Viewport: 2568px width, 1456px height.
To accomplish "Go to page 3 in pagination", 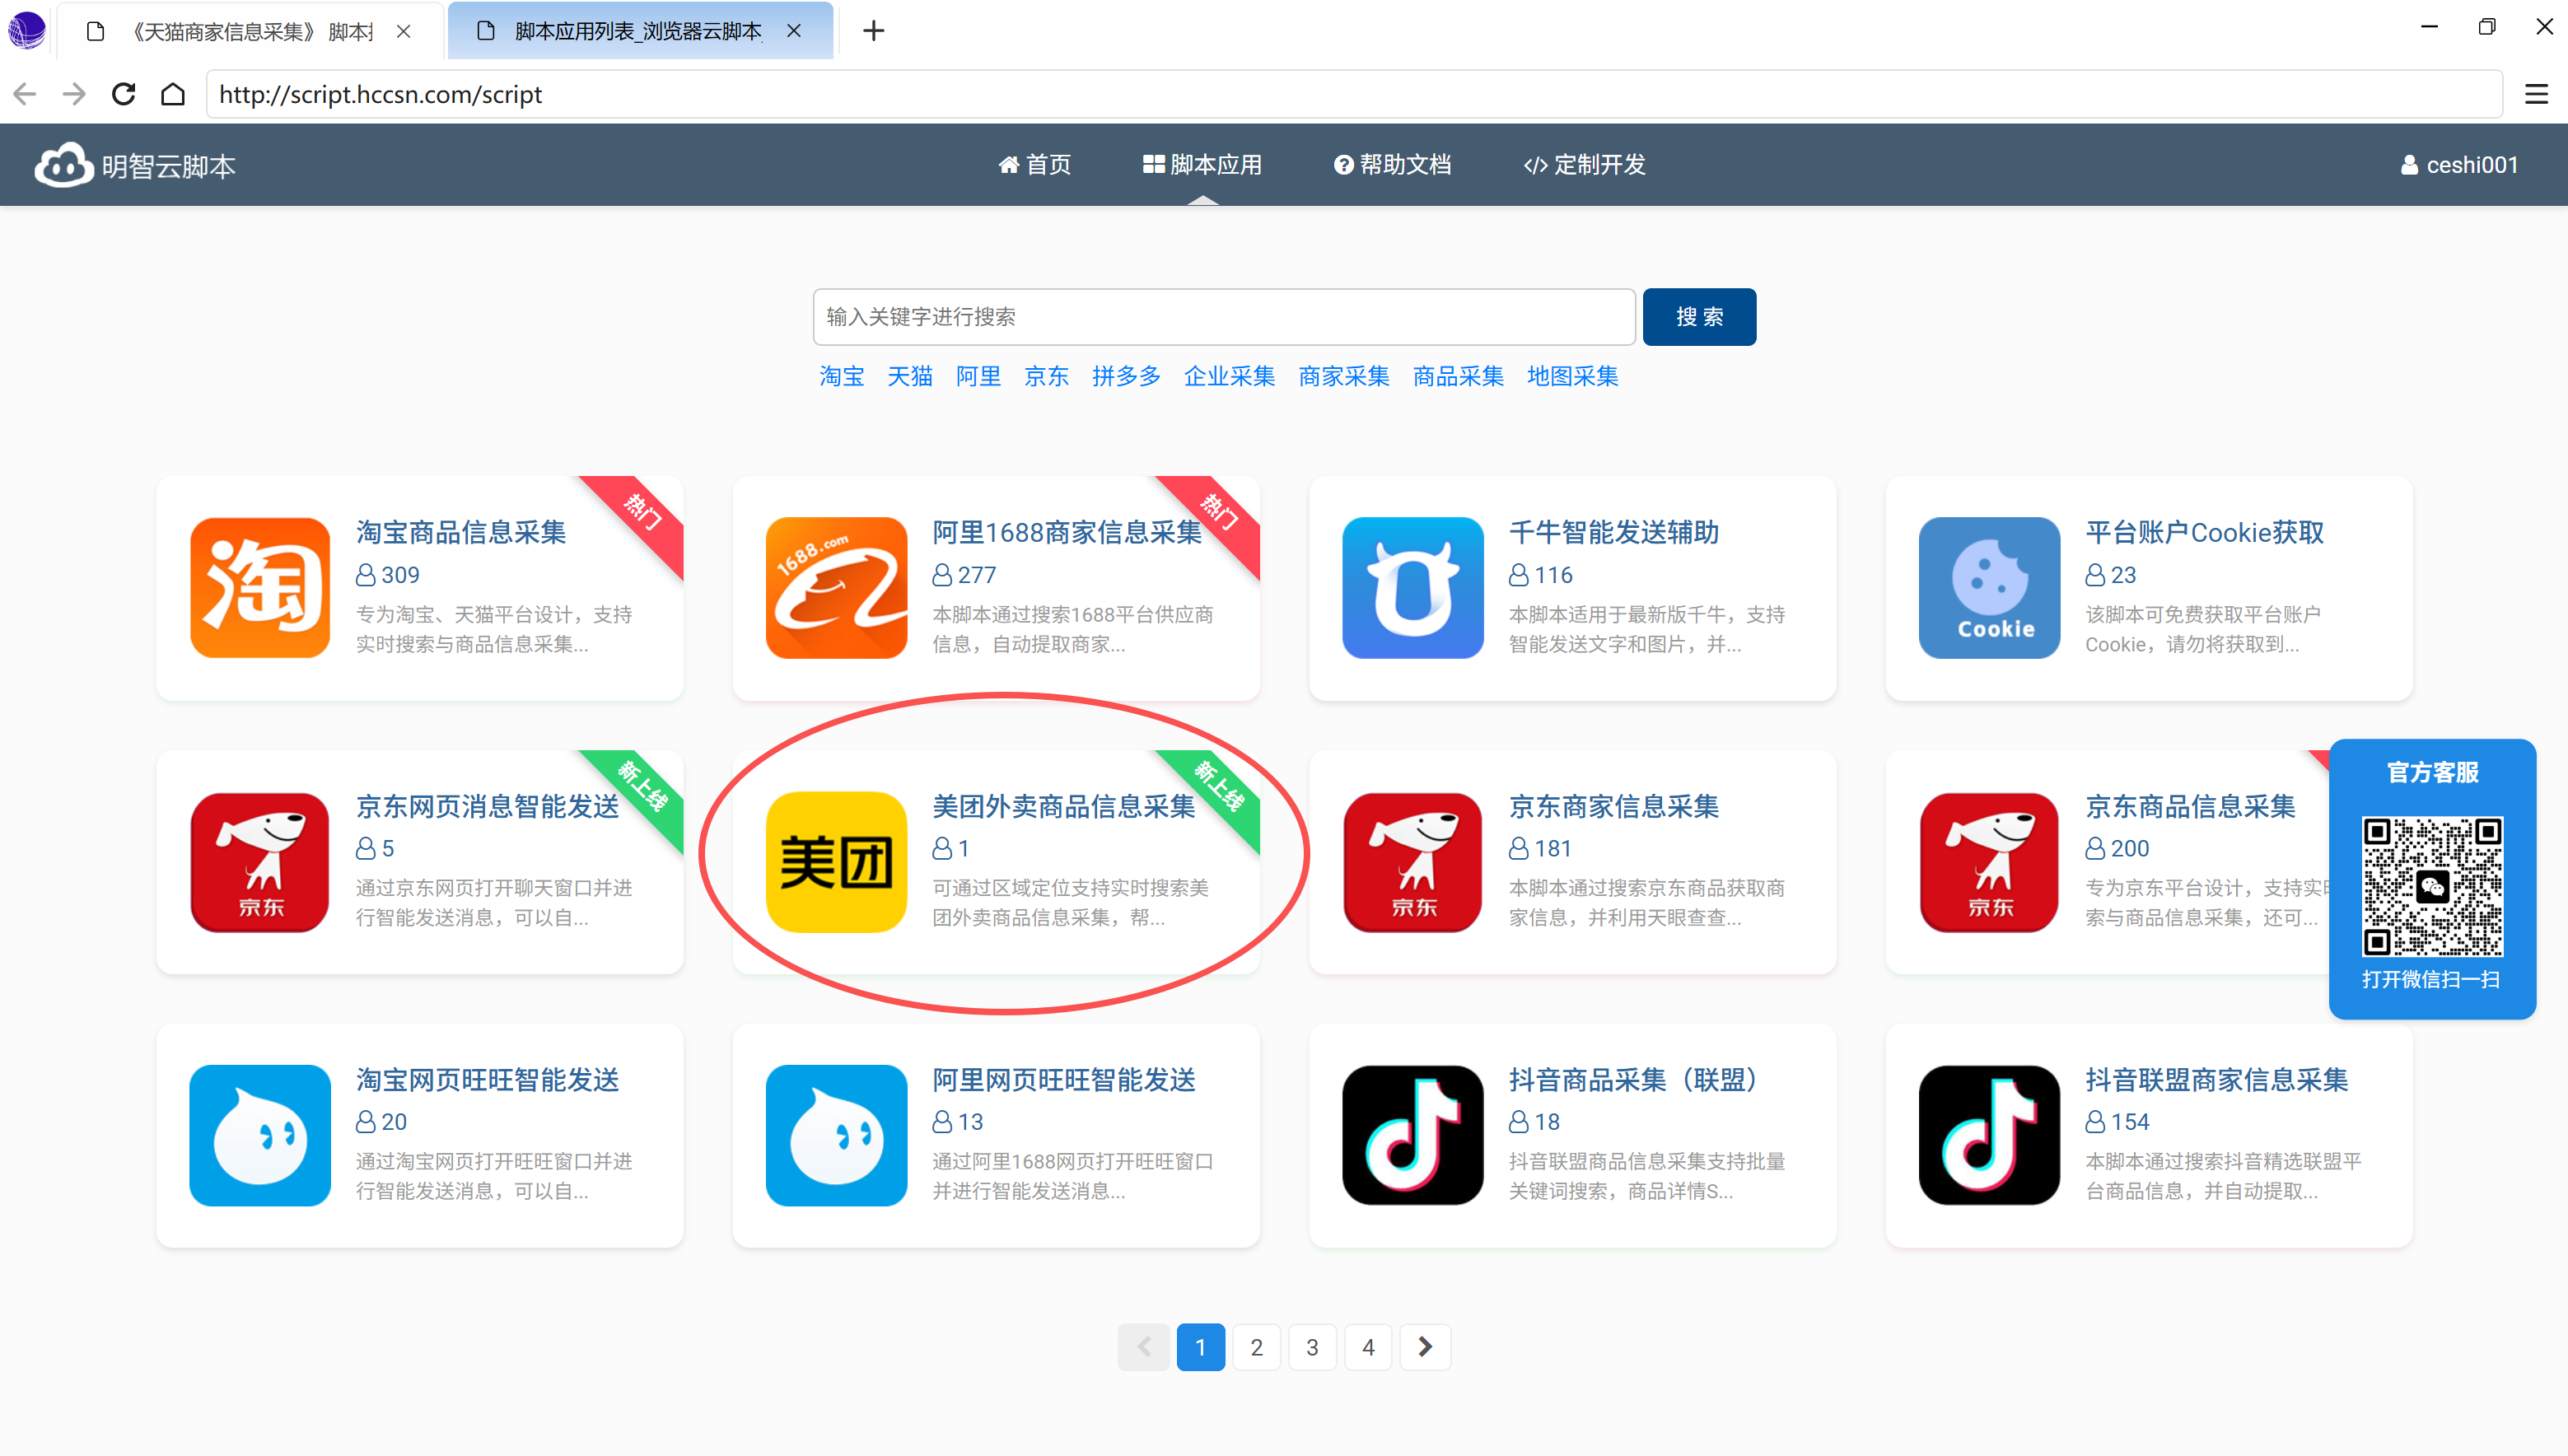I will click(1312, 1347).
